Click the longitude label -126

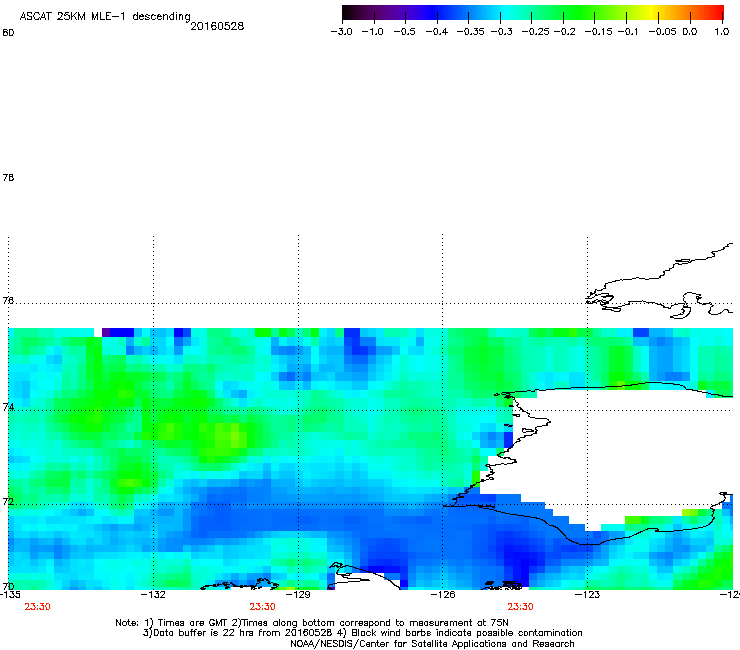click(x=443, y=594)
